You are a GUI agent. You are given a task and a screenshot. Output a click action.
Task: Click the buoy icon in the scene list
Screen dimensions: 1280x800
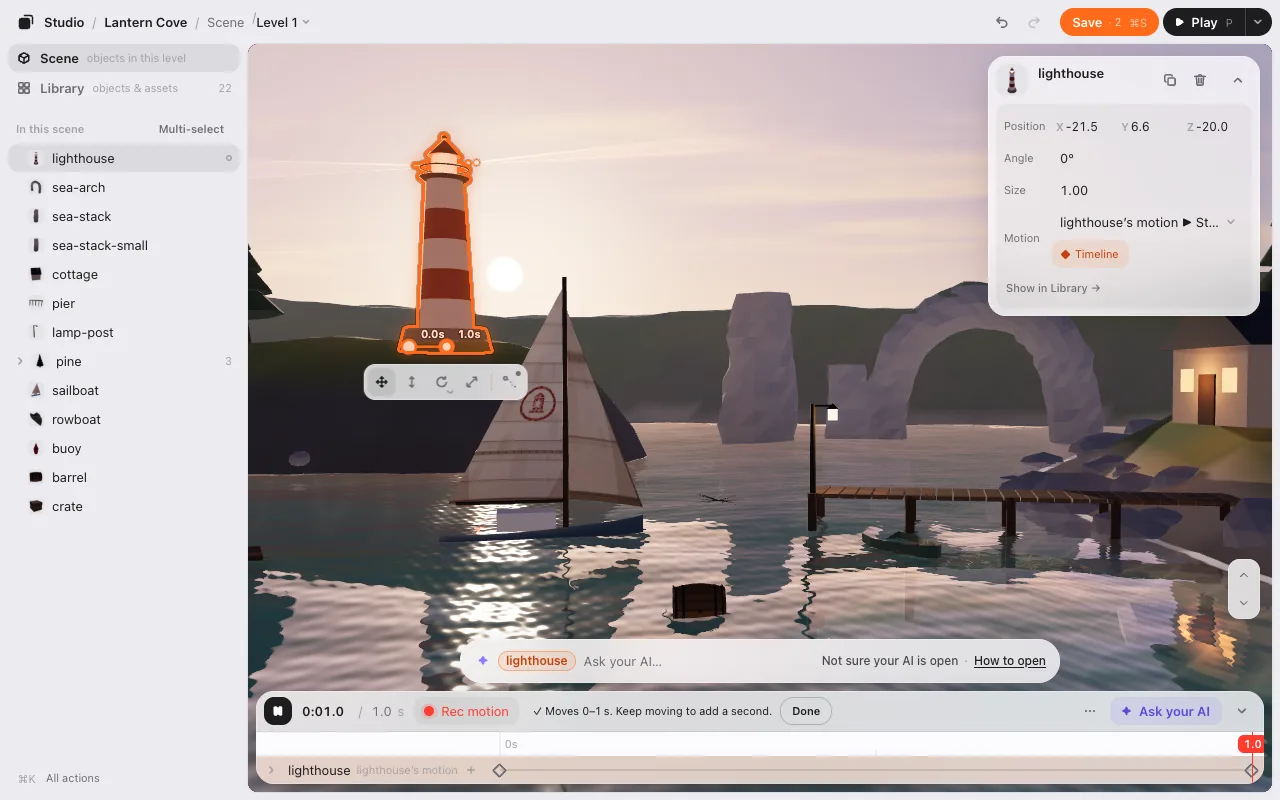pos(36,448)
